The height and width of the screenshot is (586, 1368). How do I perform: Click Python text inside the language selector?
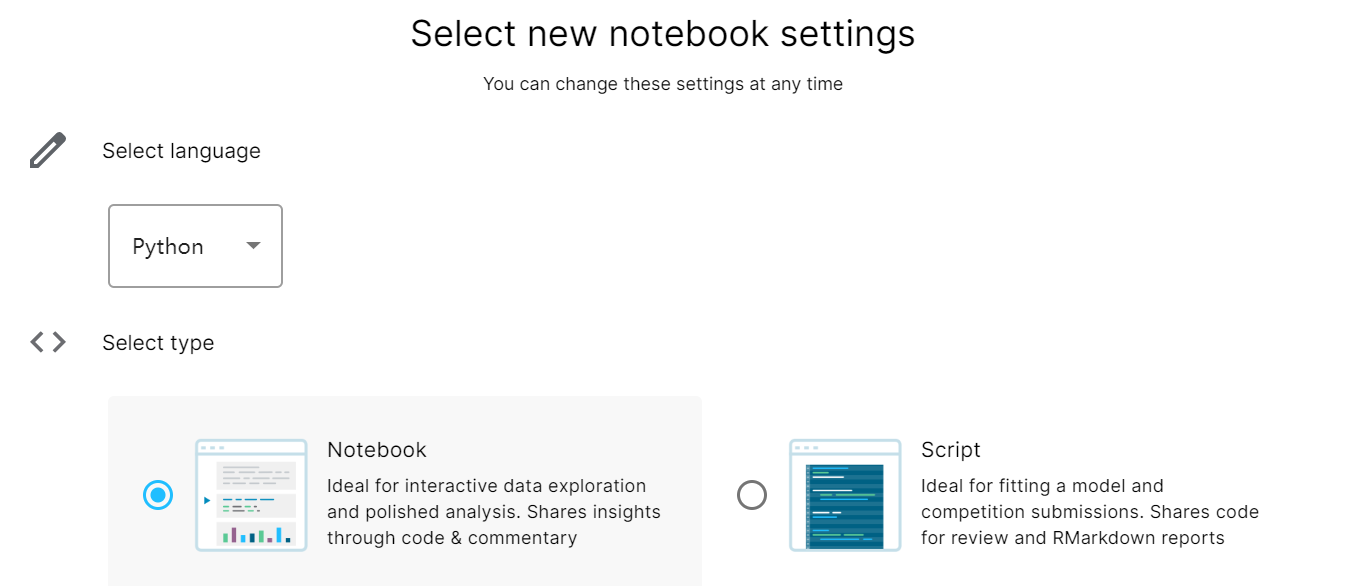pyautogui.click(x=166, y=245)
